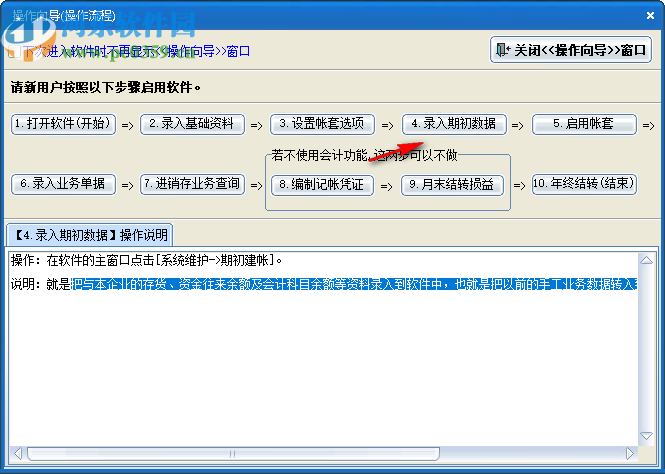Open step 8. 编制记帐凭证

[x=322, y=185]
